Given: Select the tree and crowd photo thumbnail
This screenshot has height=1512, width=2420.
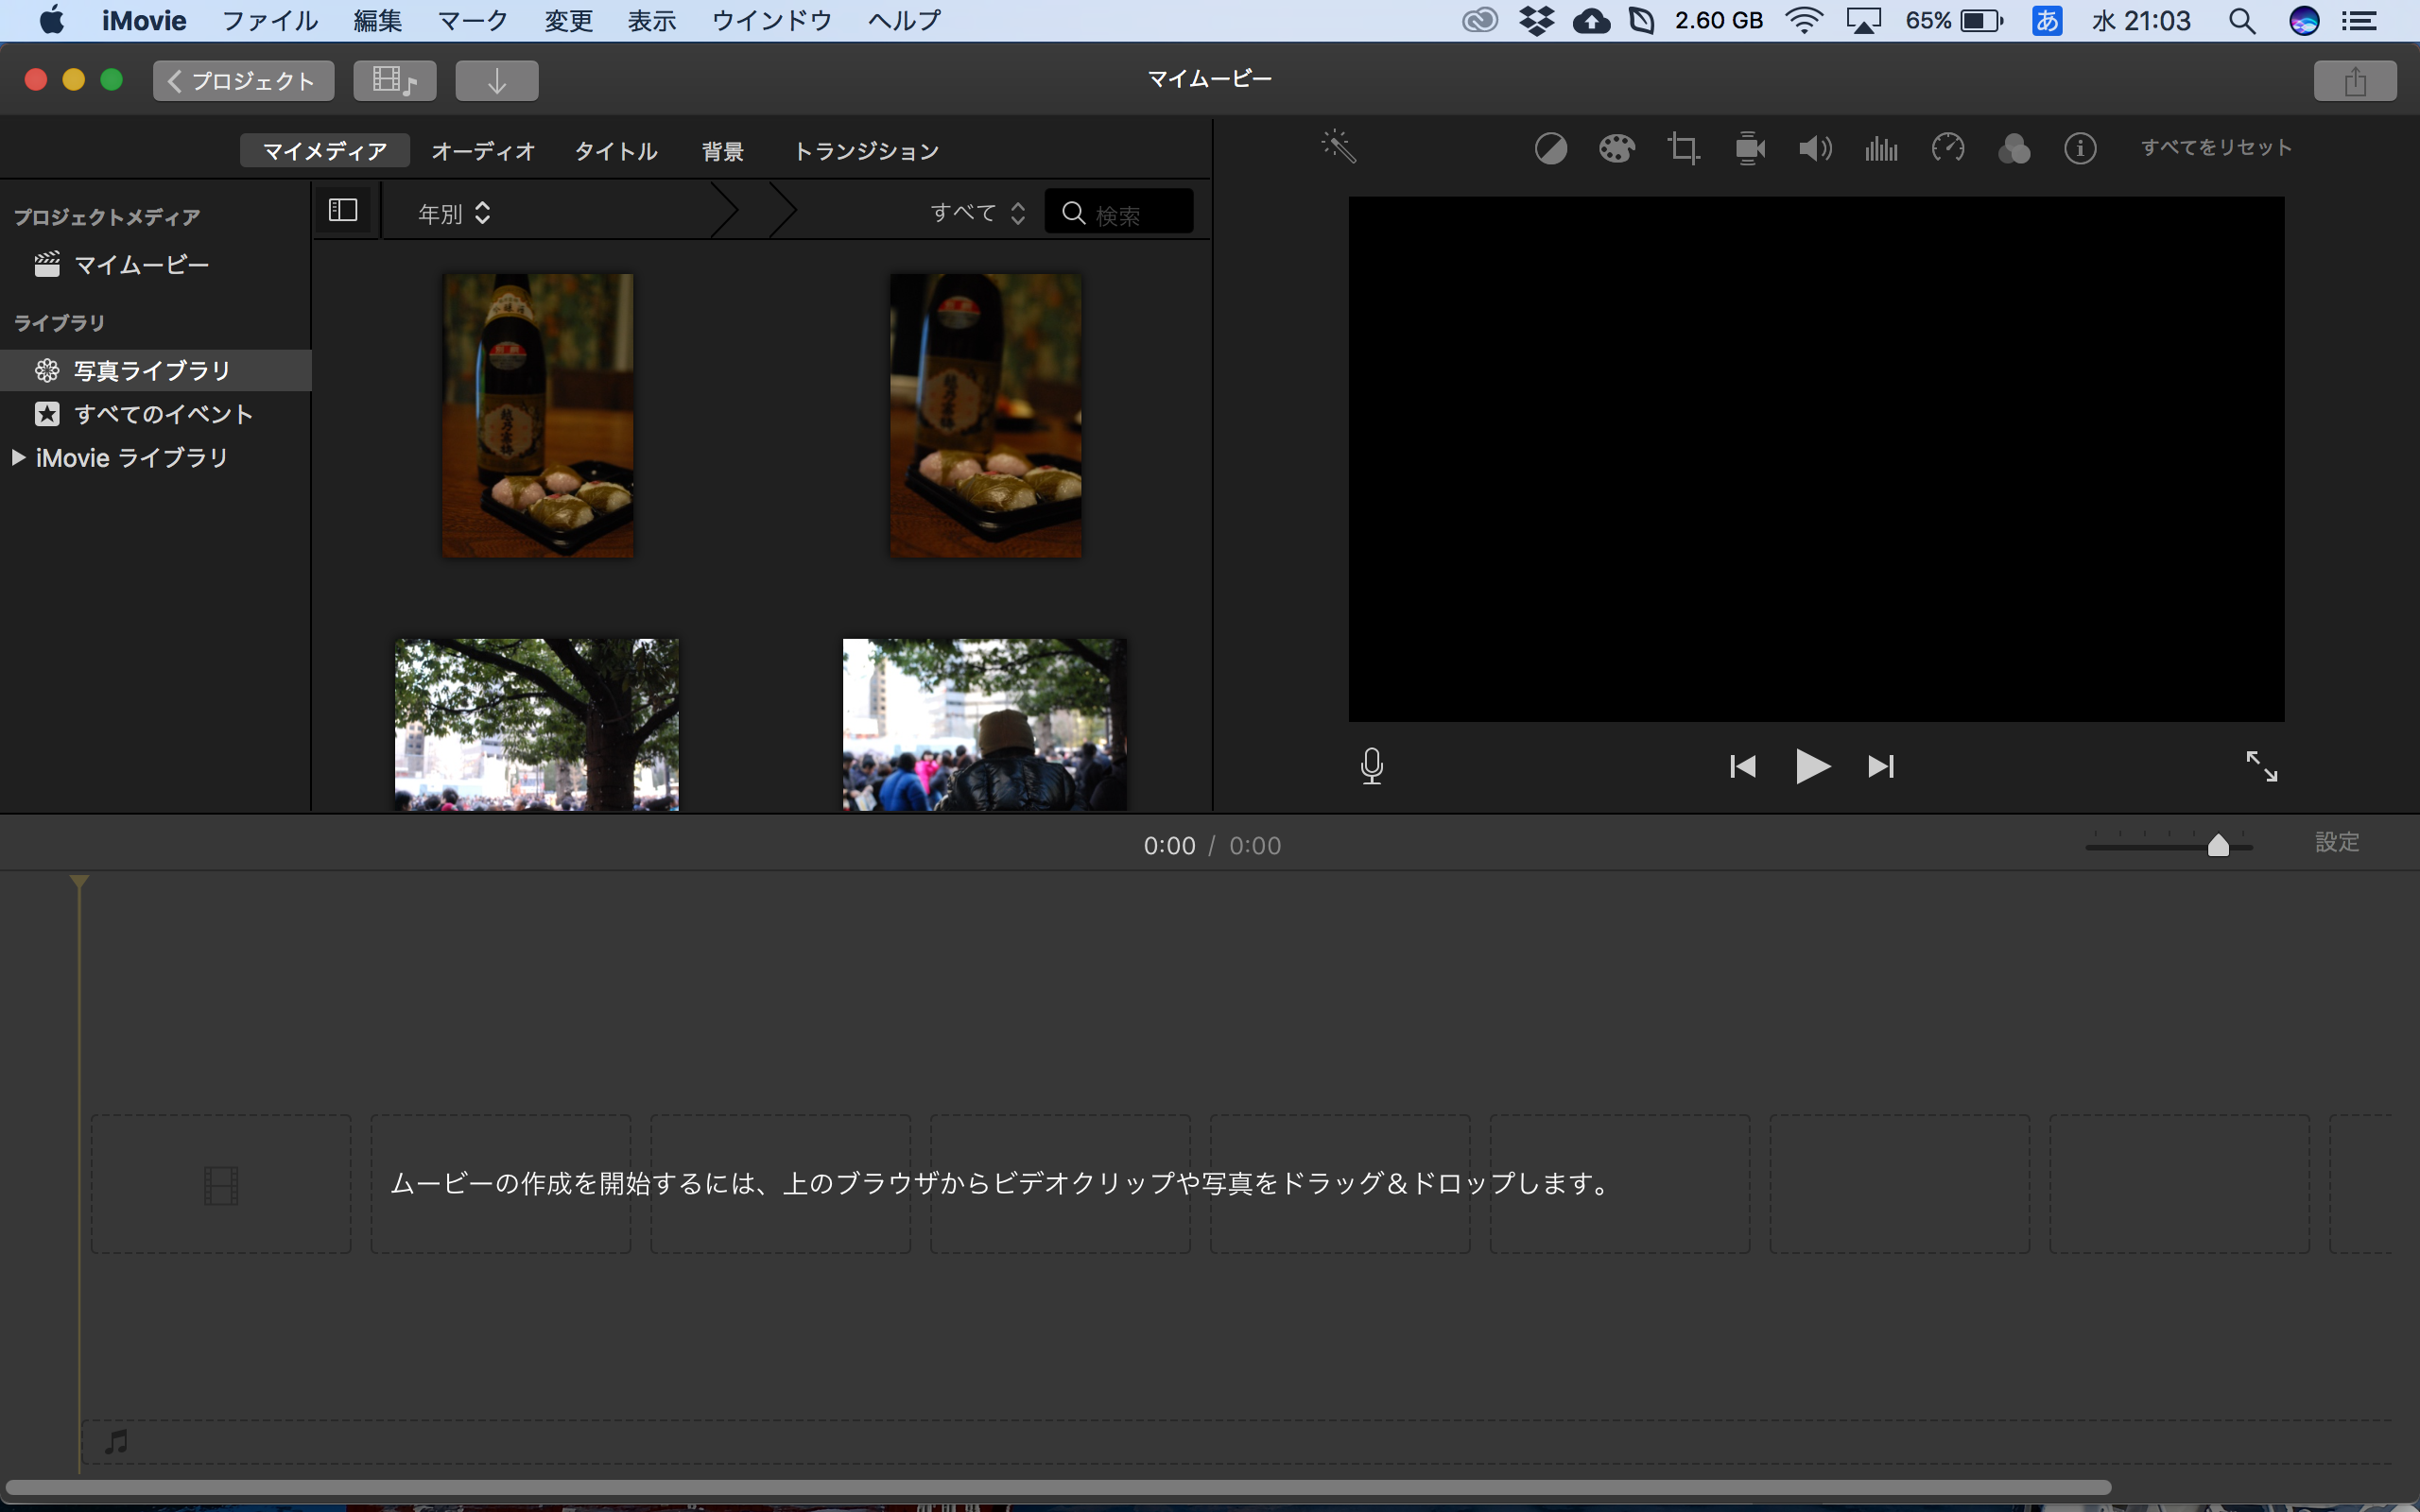Looking at the screenshot, I should (537, 724).
